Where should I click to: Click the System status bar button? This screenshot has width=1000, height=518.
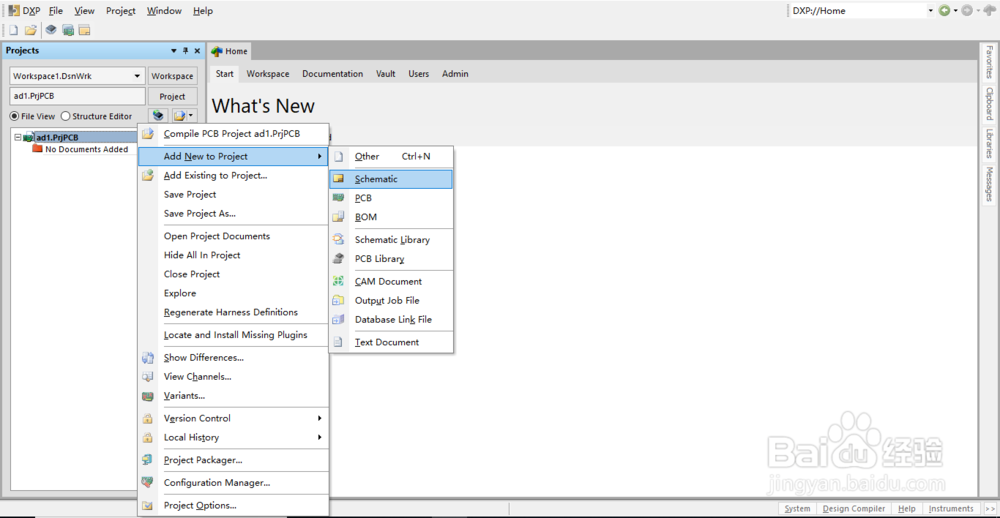pyautogui.click(x=797, y=508)
